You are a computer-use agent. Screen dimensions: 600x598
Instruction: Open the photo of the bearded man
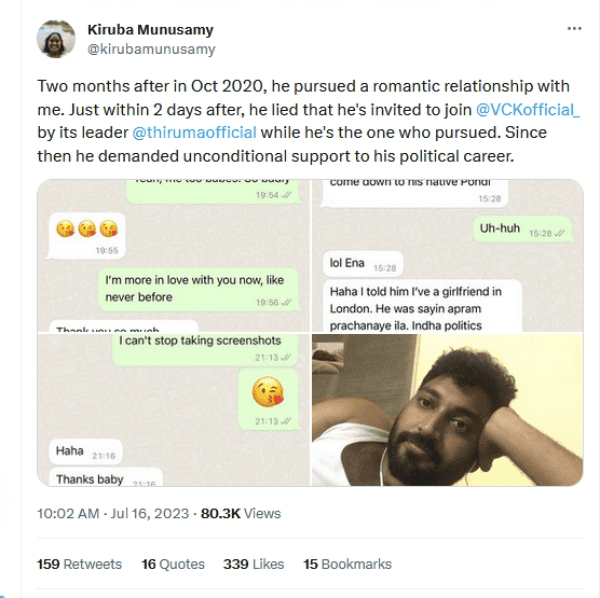(x=447, y=410)
